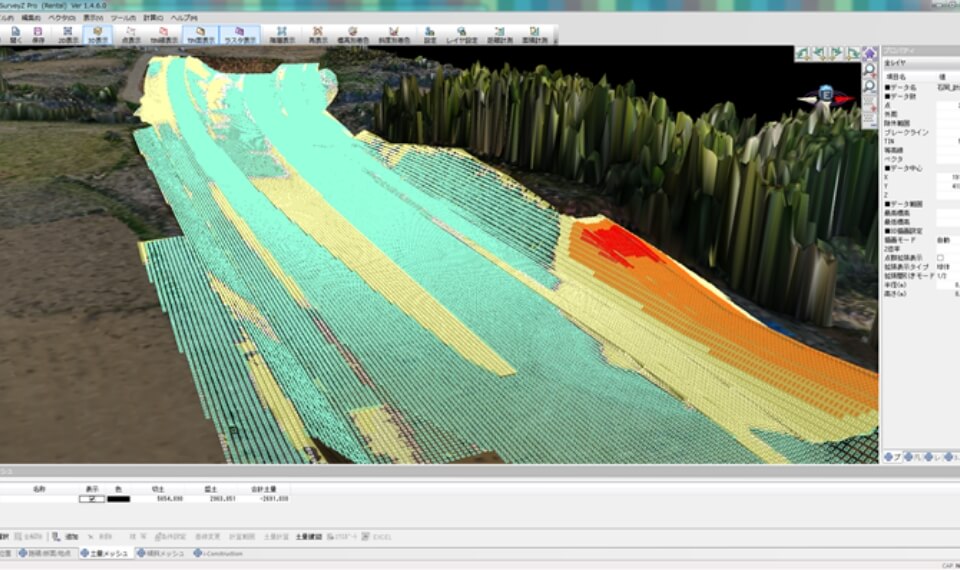Viewport: 960px width, 570px height.
Task: Click the 土量確認 button in bottom toolbar
Action: (x=308, y=537)
